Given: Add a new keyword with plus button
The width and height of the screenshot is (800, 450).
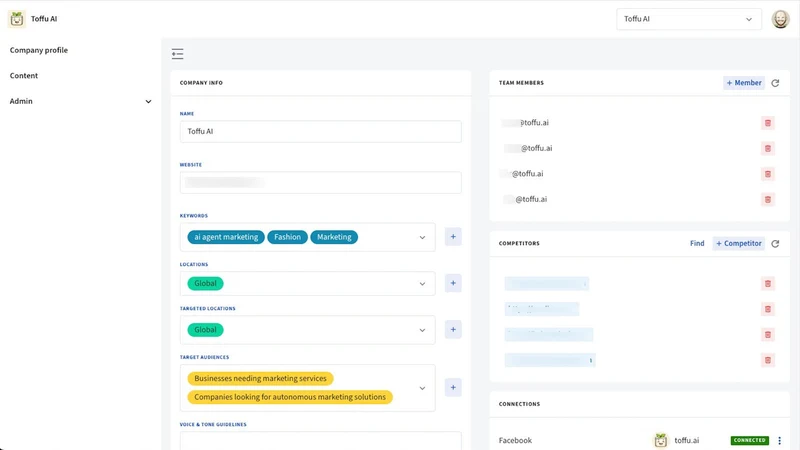Looking at the screenshot, I should [453, 237].
